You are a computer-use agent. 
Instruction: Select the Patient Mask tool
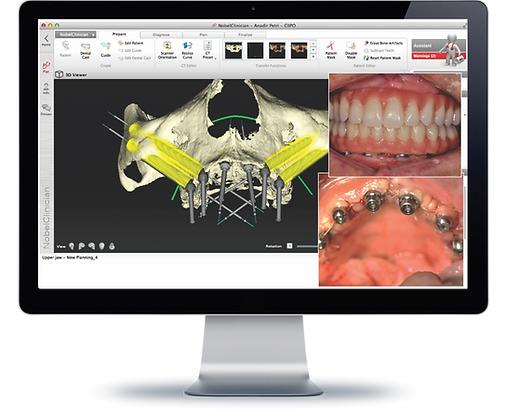point(331,50)
